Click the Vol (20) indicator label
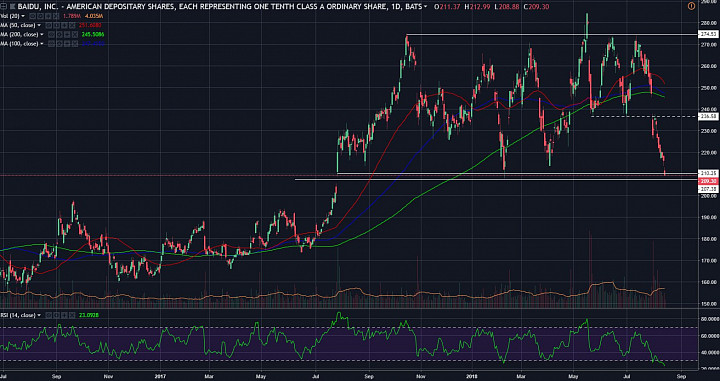 tap(10, 16)
